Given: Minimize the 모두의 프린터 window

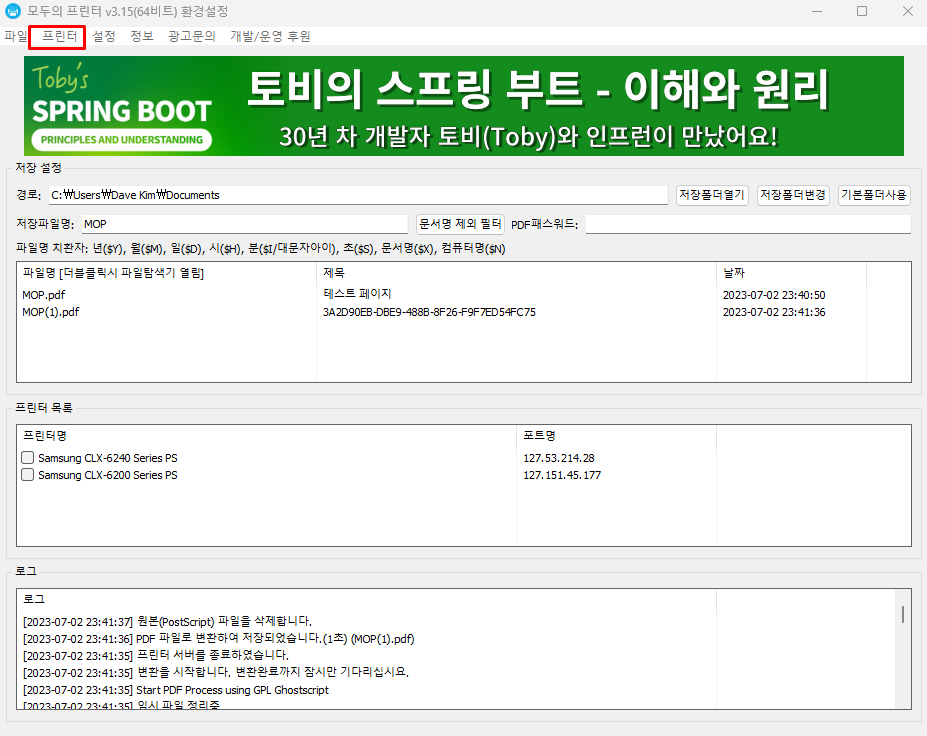Looking at the screenshot, I should pyautogui.click(x=817, y=11).
